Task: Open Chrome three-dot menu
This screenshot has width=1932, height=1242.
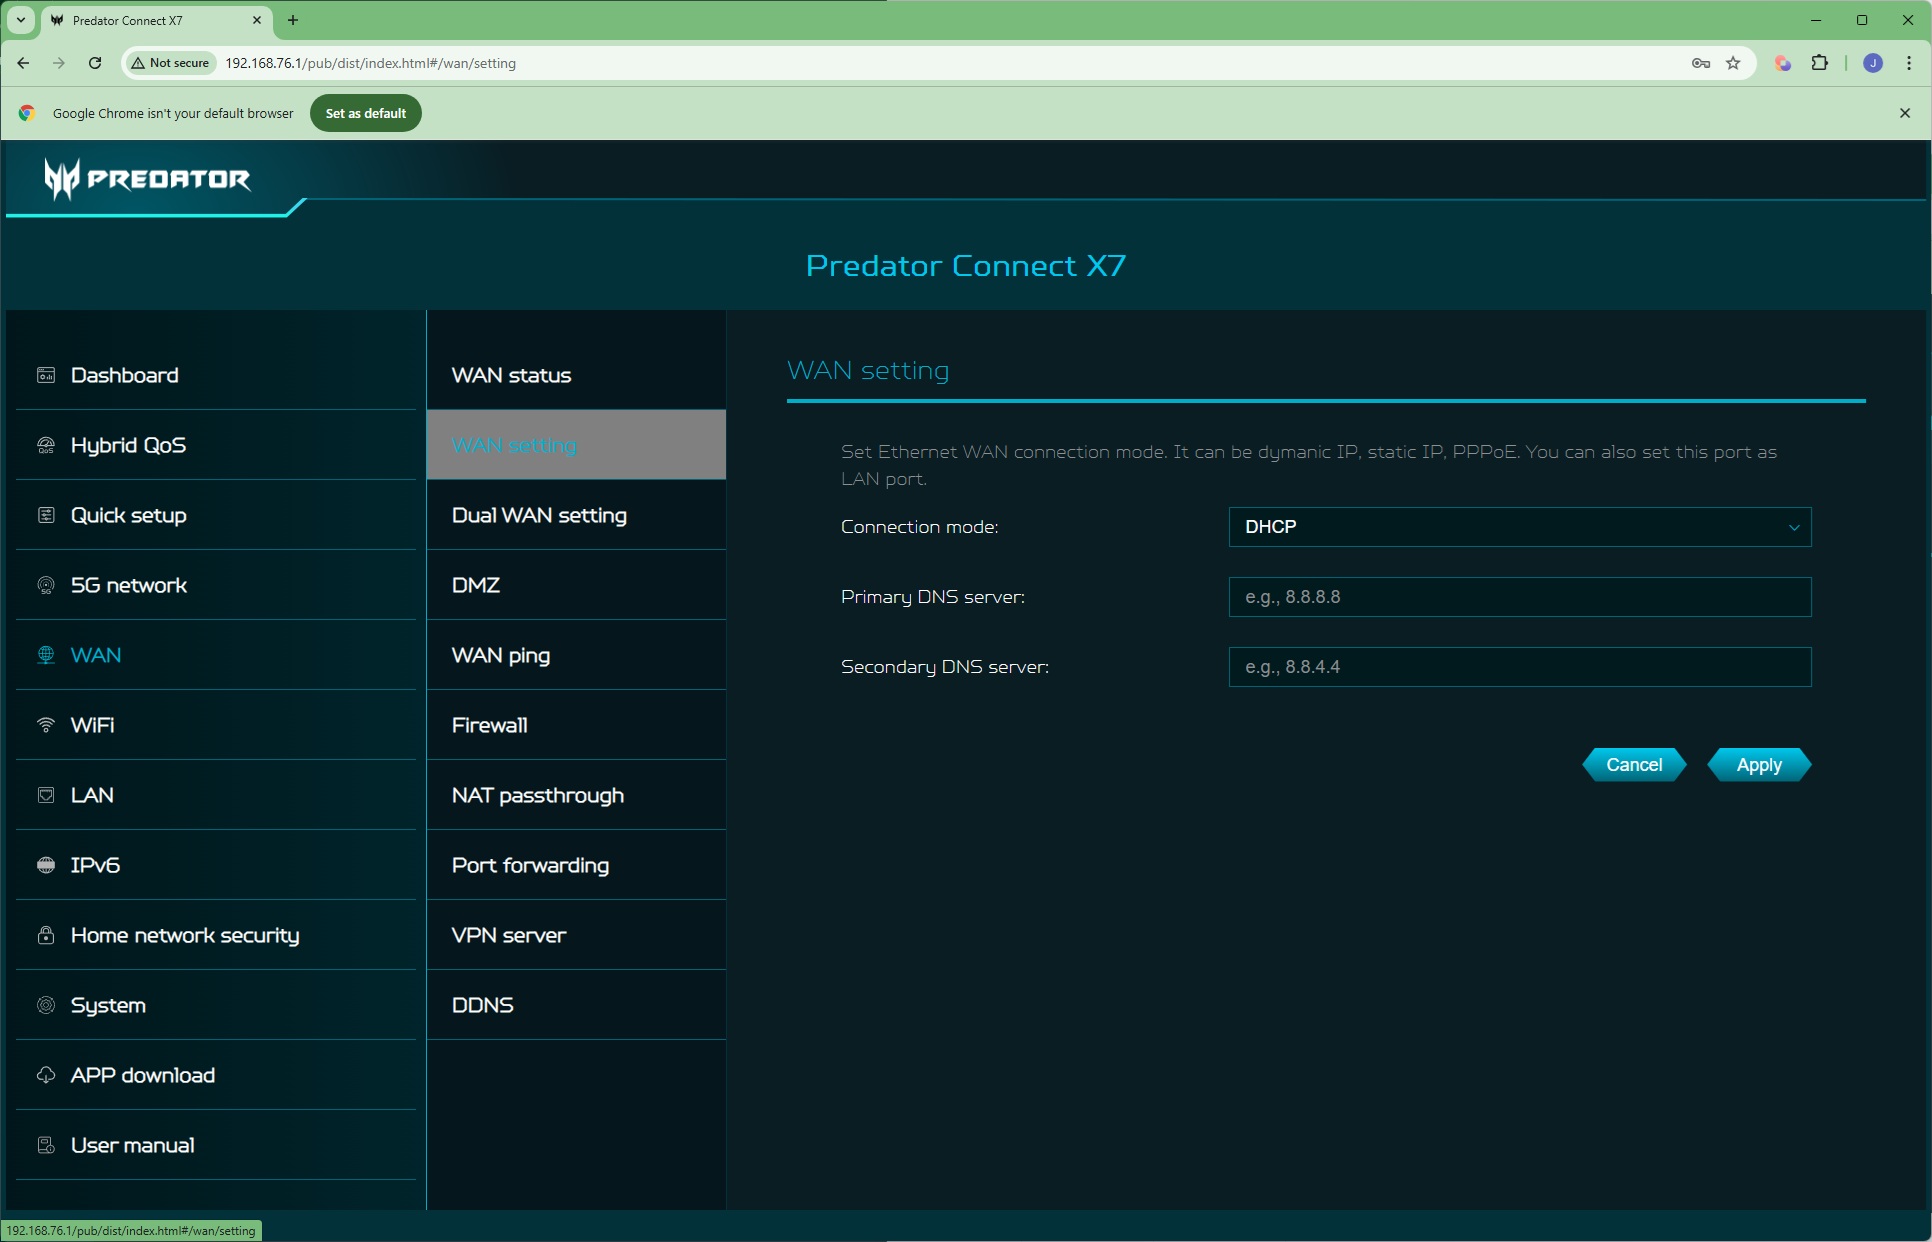Action: coord(1908,63)
